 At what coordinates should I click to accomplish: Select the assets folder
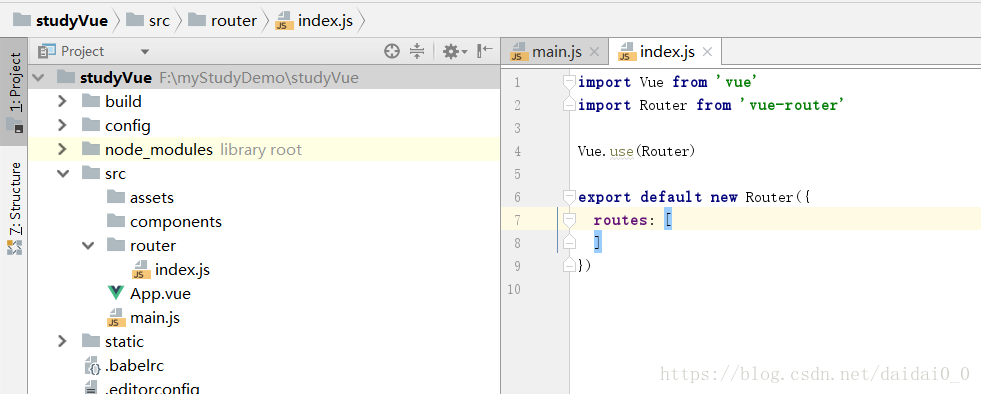pyautogui.click(x=151, y=198)
